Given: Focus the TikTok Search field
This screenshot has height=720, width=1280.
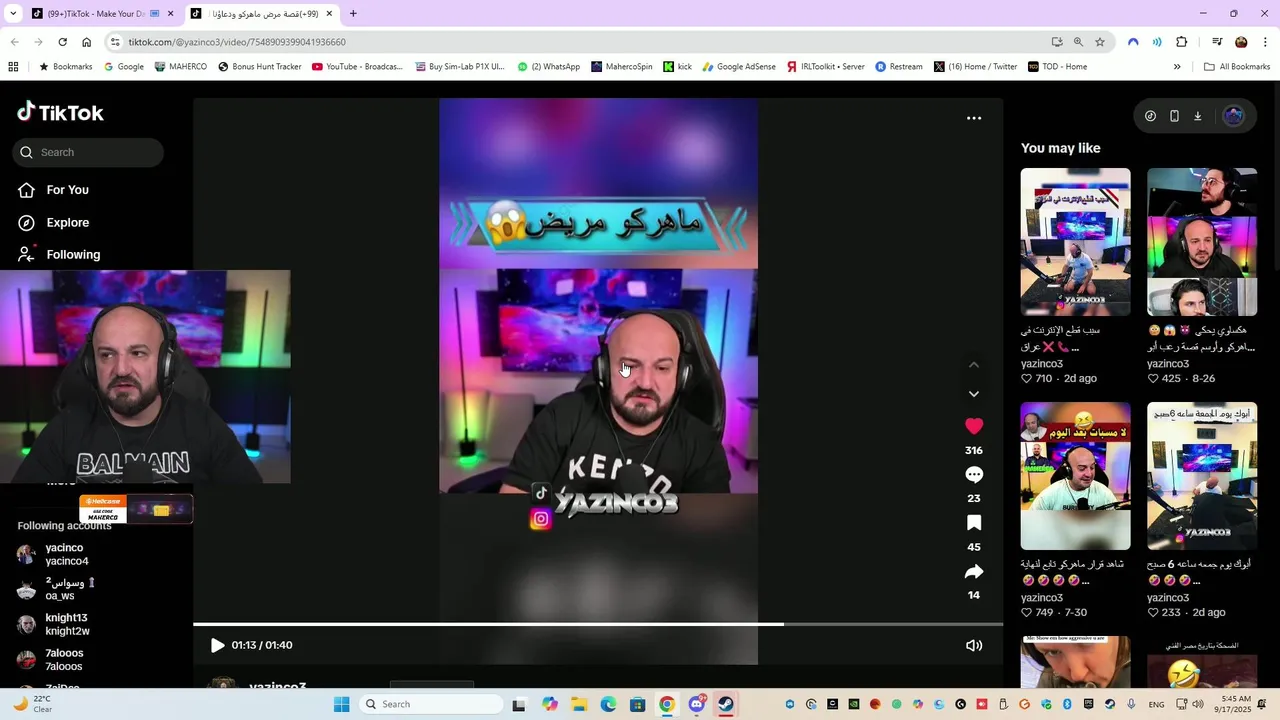Looking at the screenshot, I should click(88, 152).
